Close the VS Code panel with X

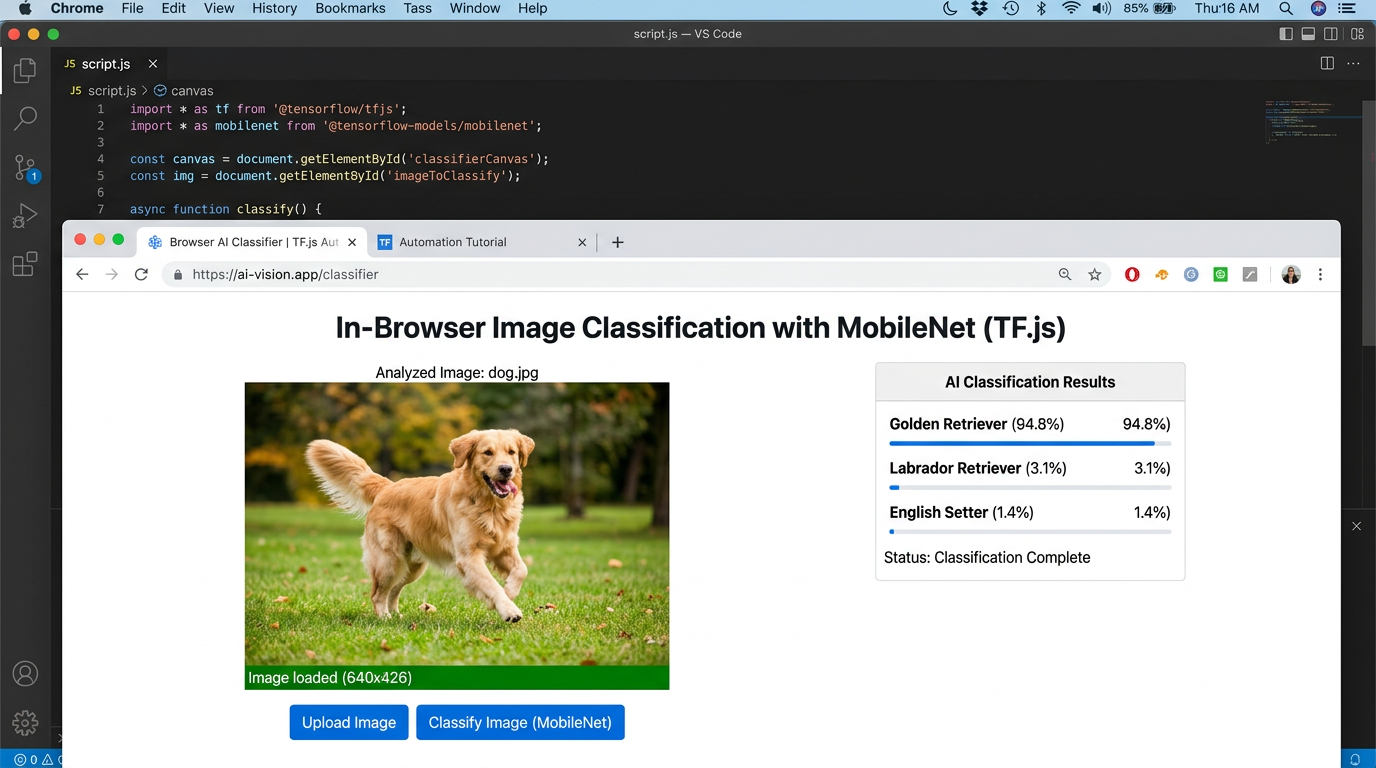[x=1356, y=526]
